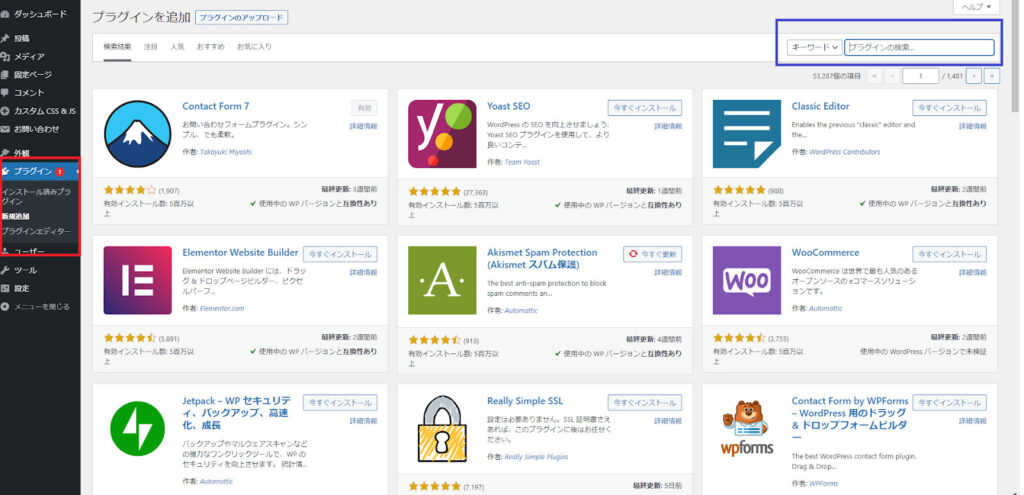Click the Contact Form 7 plugin icon
This screenshot has width=1024, height=495.
coord(138,134)
